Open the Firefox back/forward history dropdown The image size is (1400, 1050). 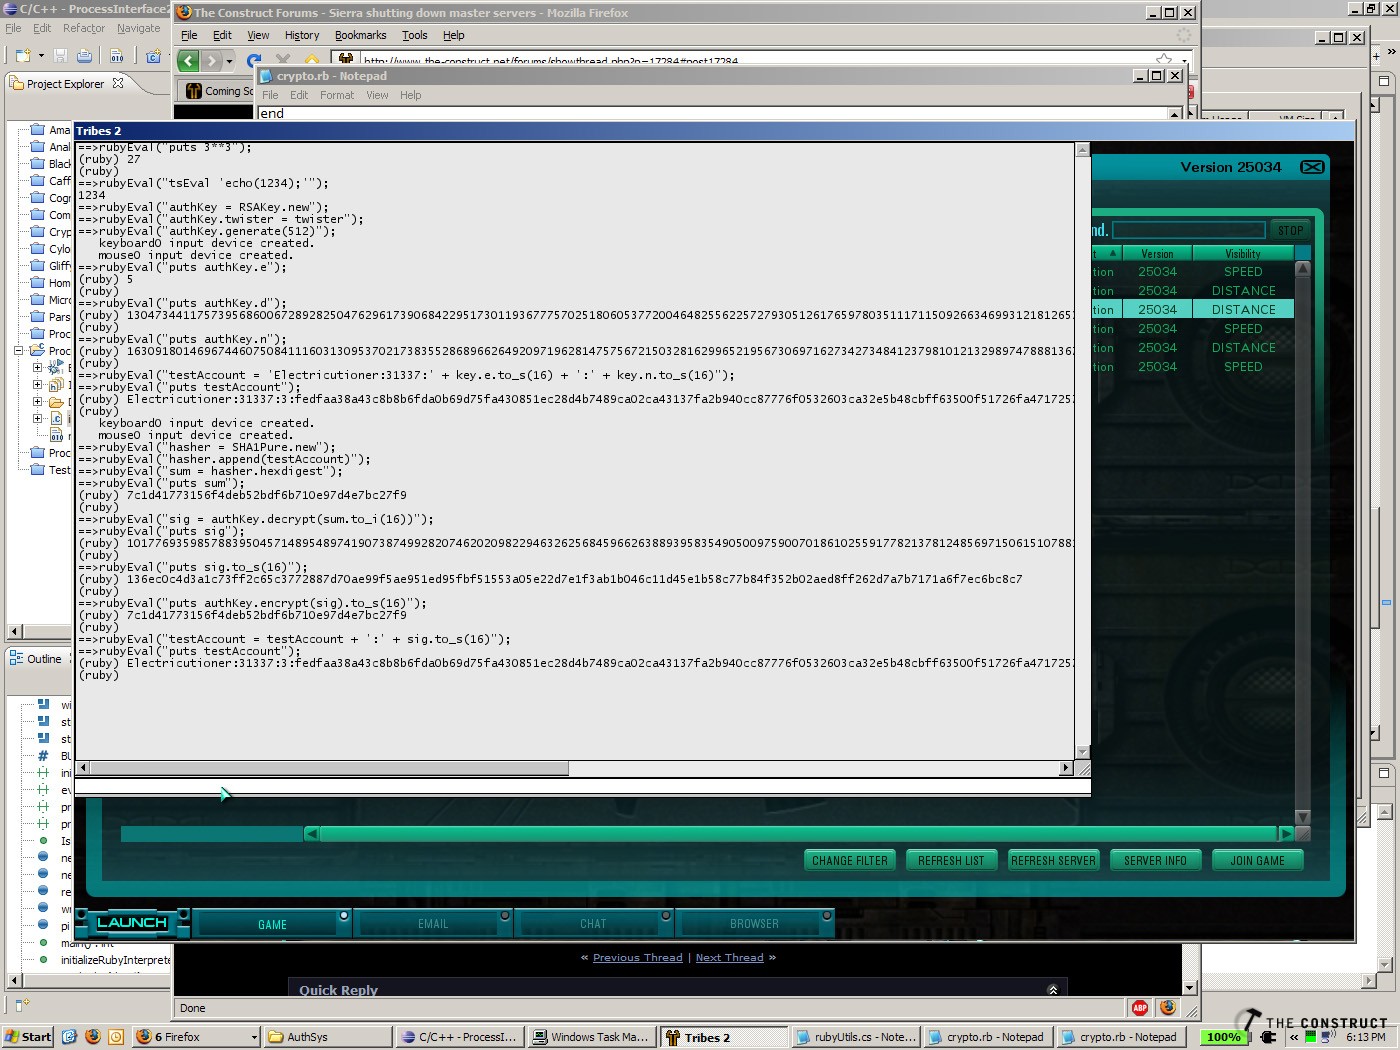(x=229, y=61)
